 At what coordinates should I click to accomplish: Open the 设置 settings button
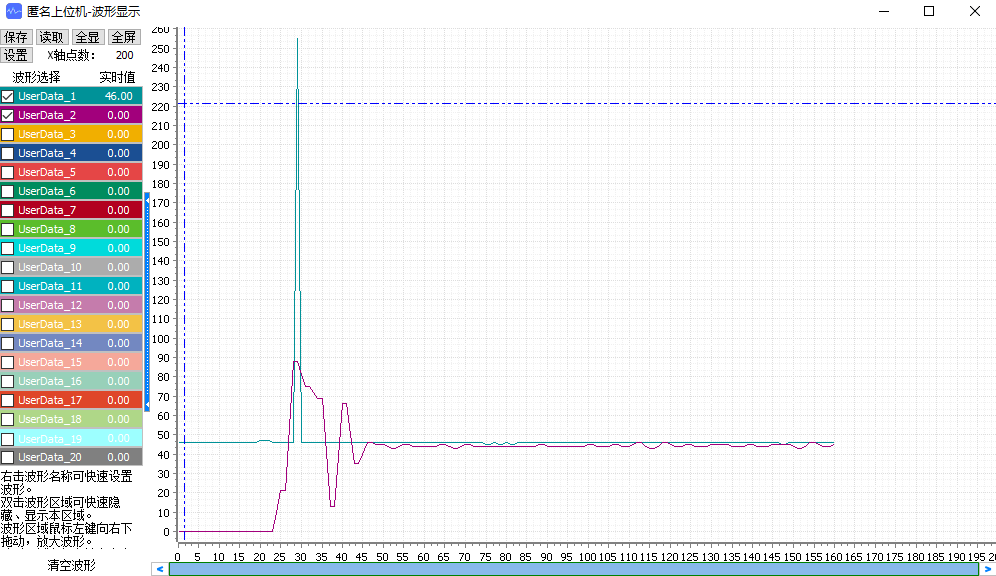(x=16, y=55)
